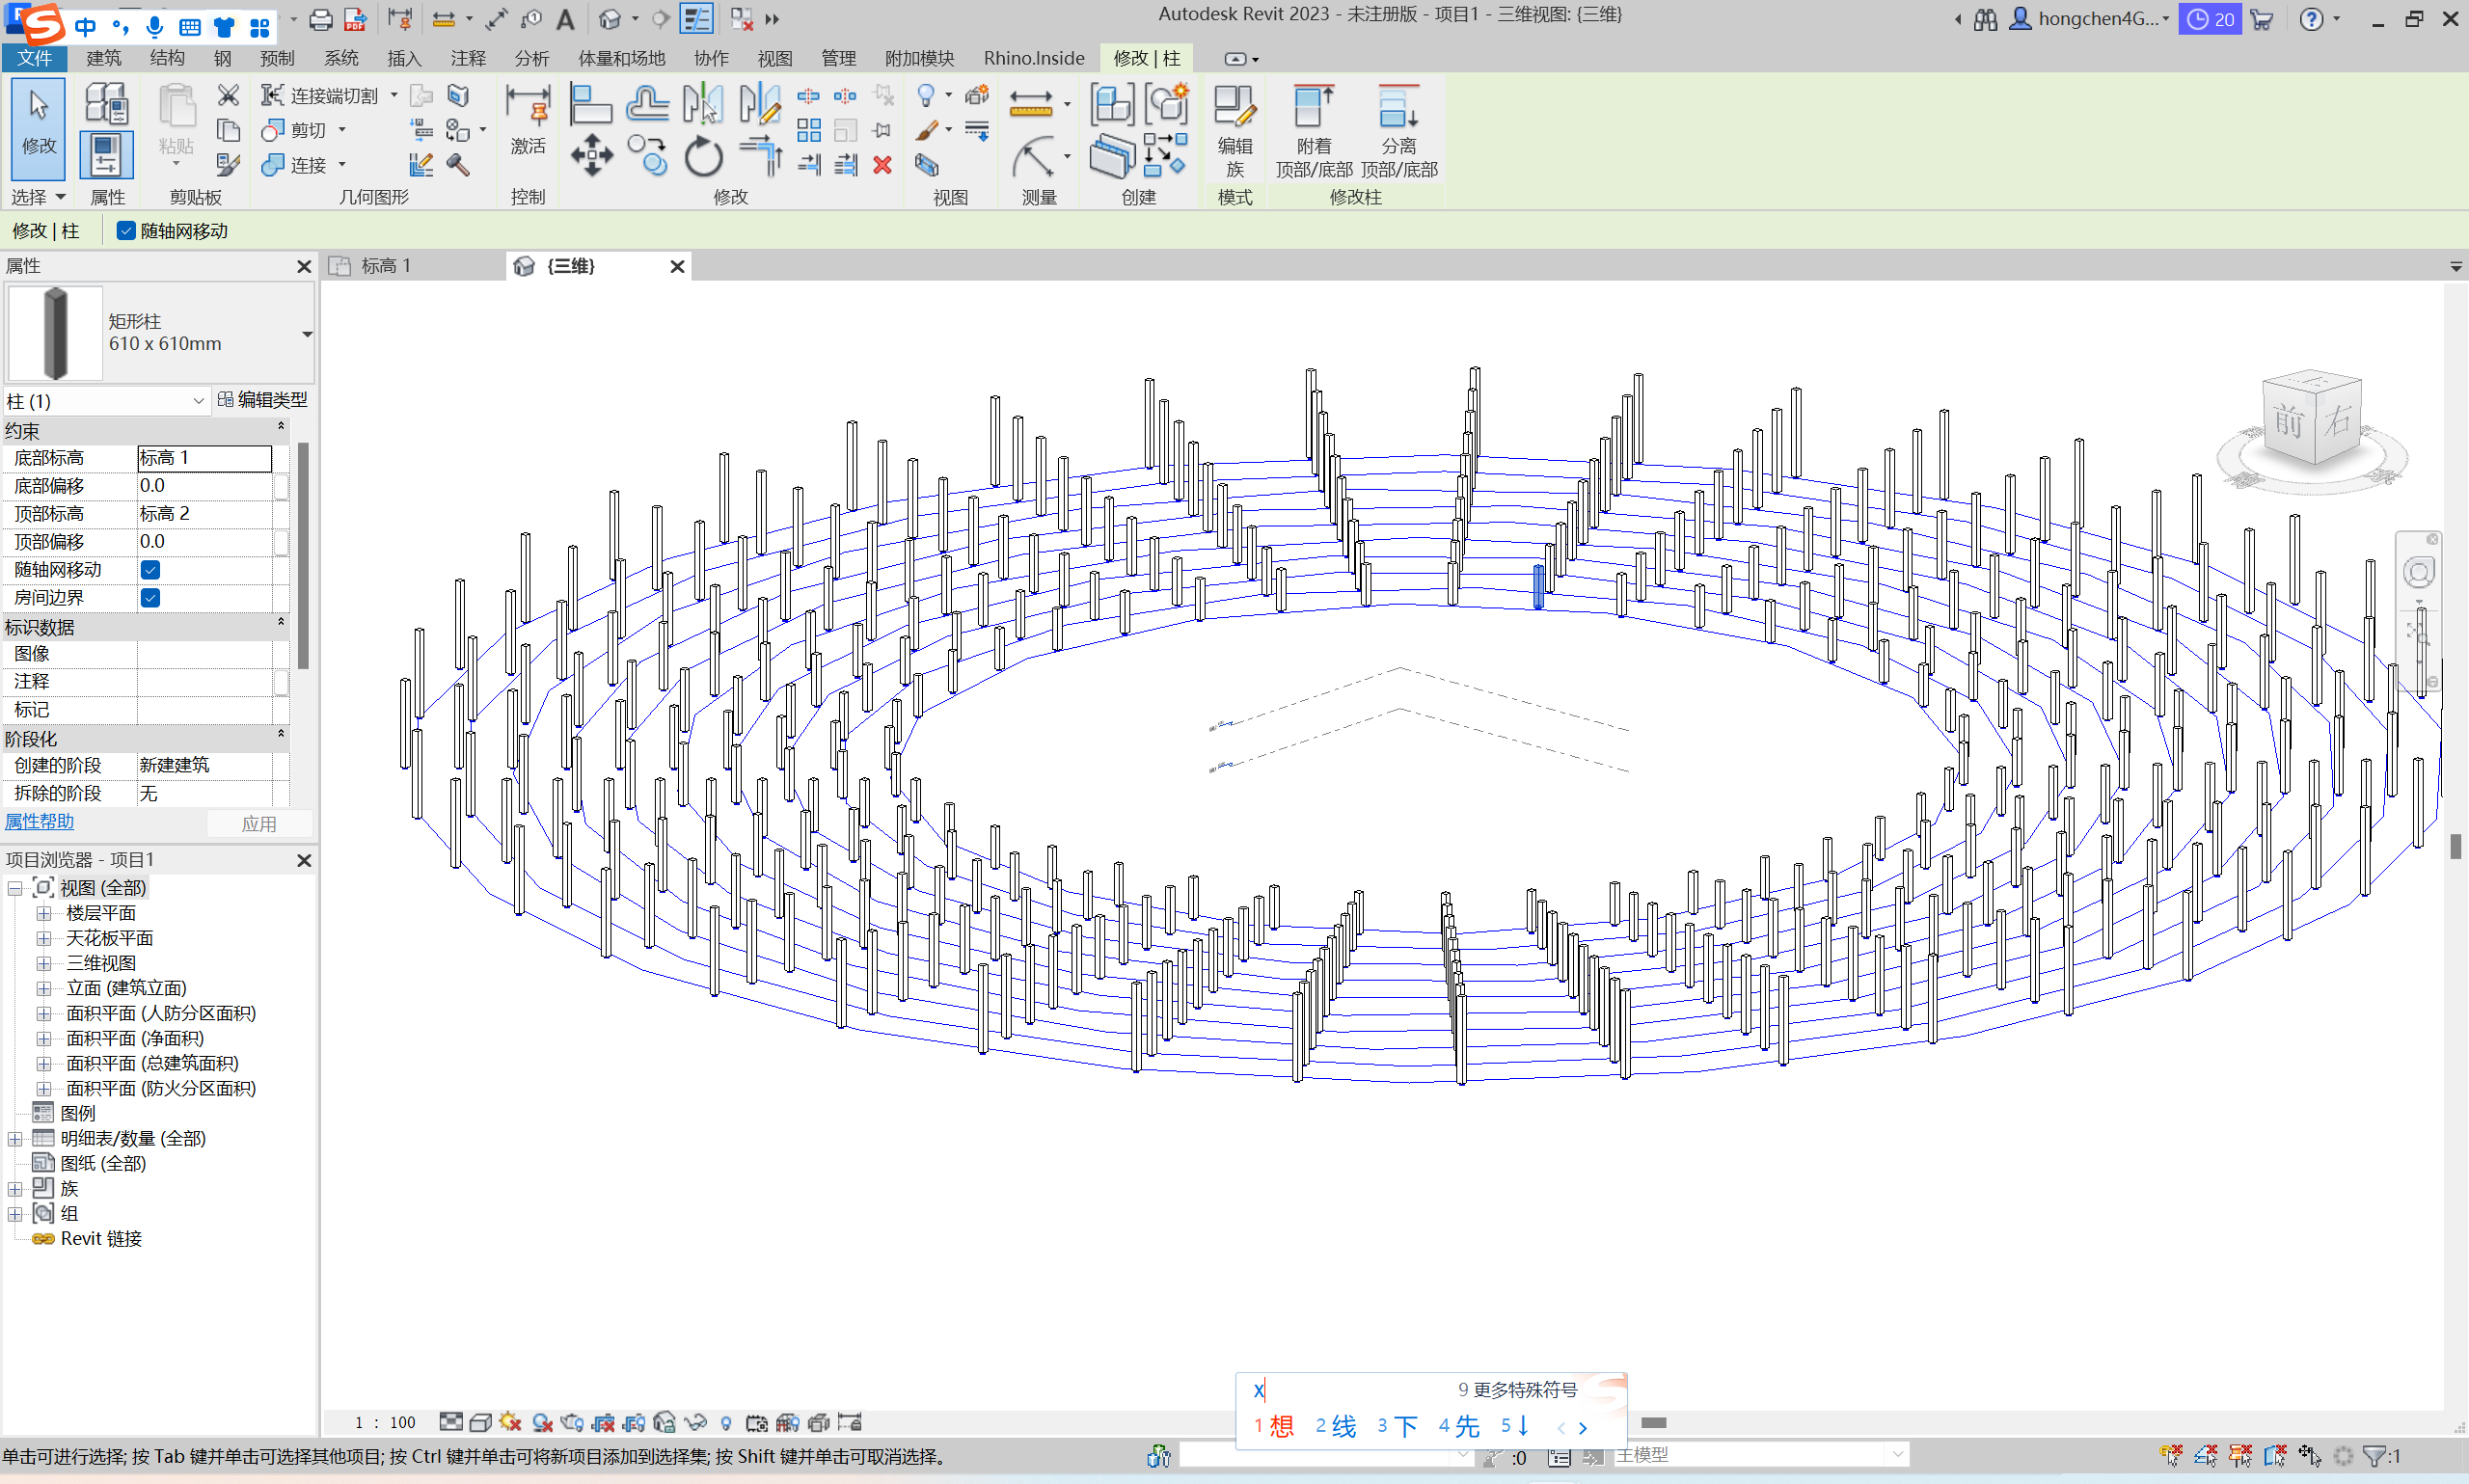2469x1484 pixels.
Task: Collapse the 视图 (全部) tree node
Action: tap(15, 888)
